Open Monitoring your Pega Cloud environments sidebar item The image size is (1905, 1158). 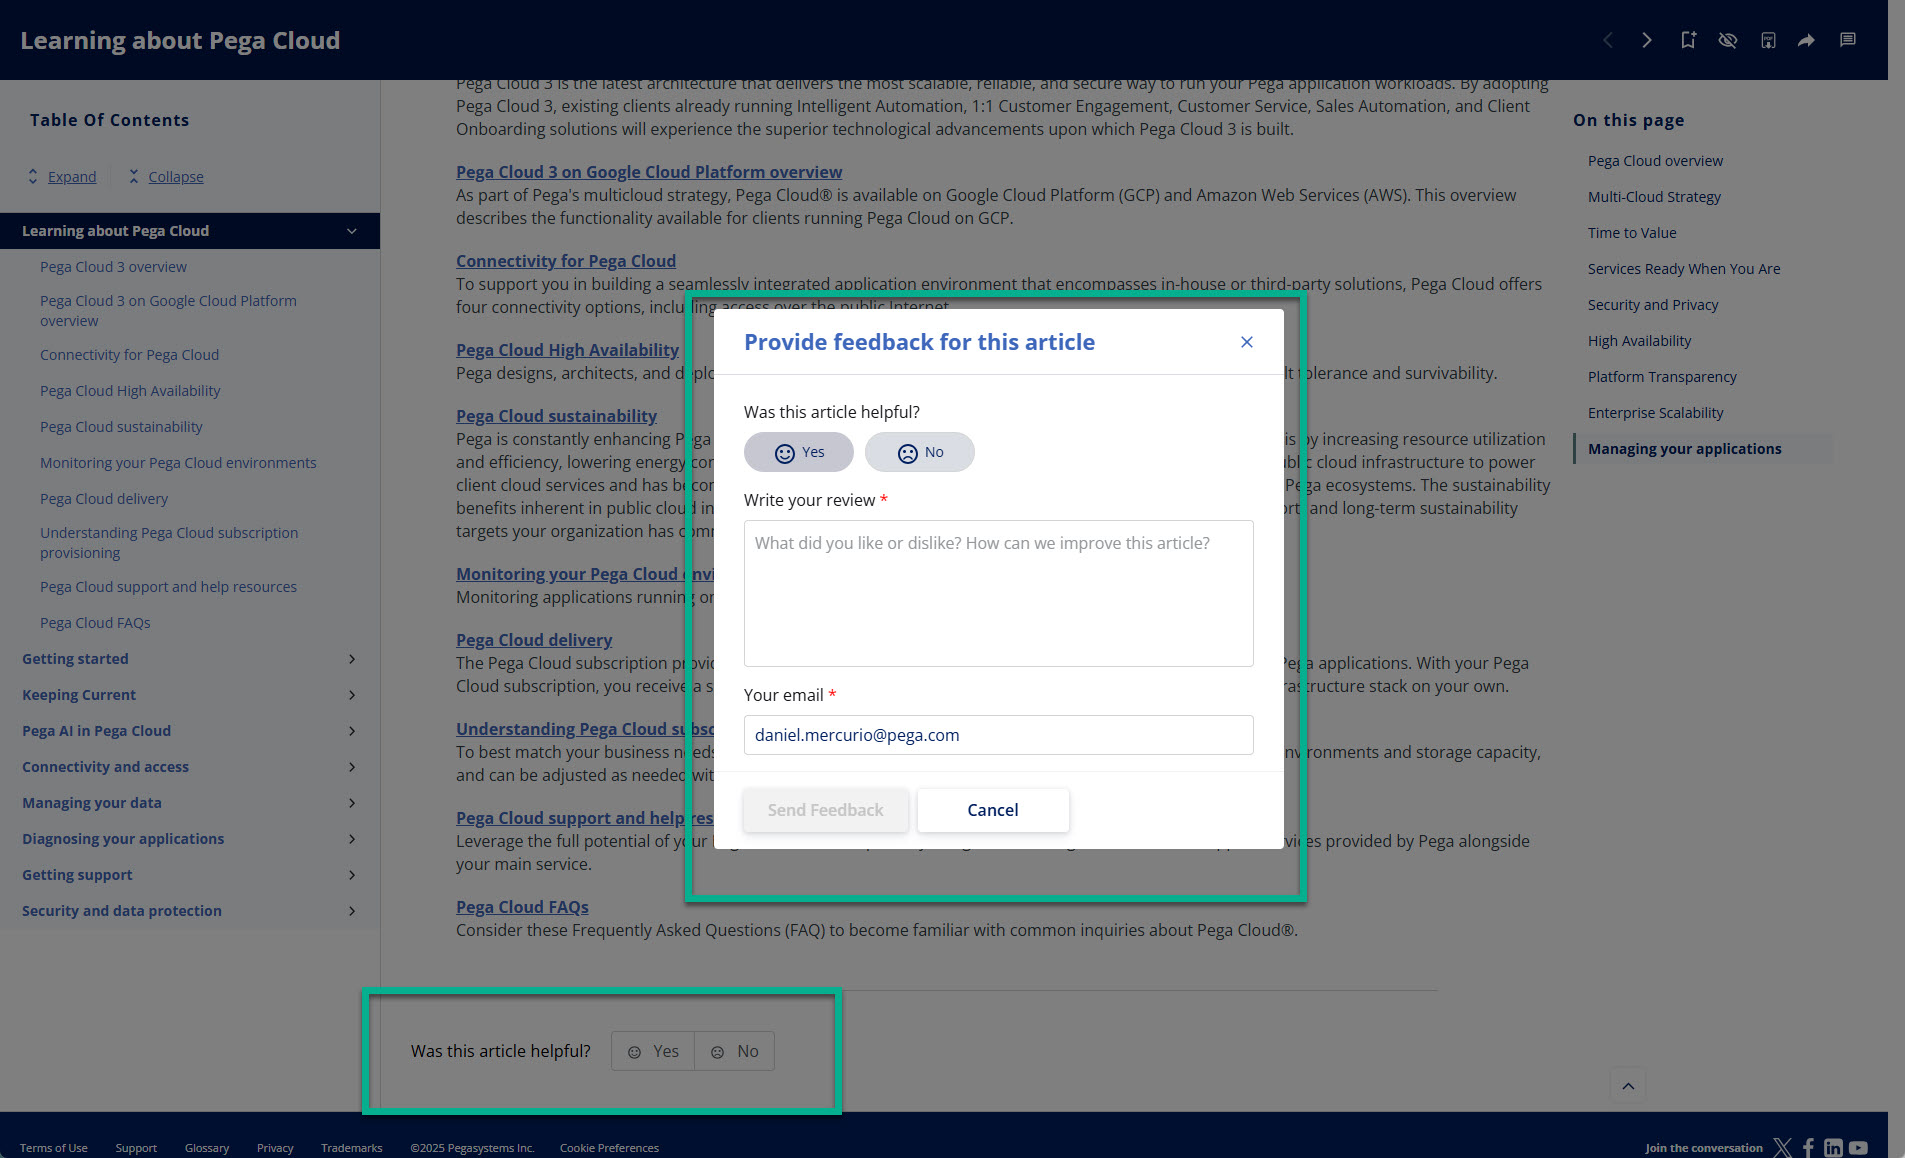[178, 463]
